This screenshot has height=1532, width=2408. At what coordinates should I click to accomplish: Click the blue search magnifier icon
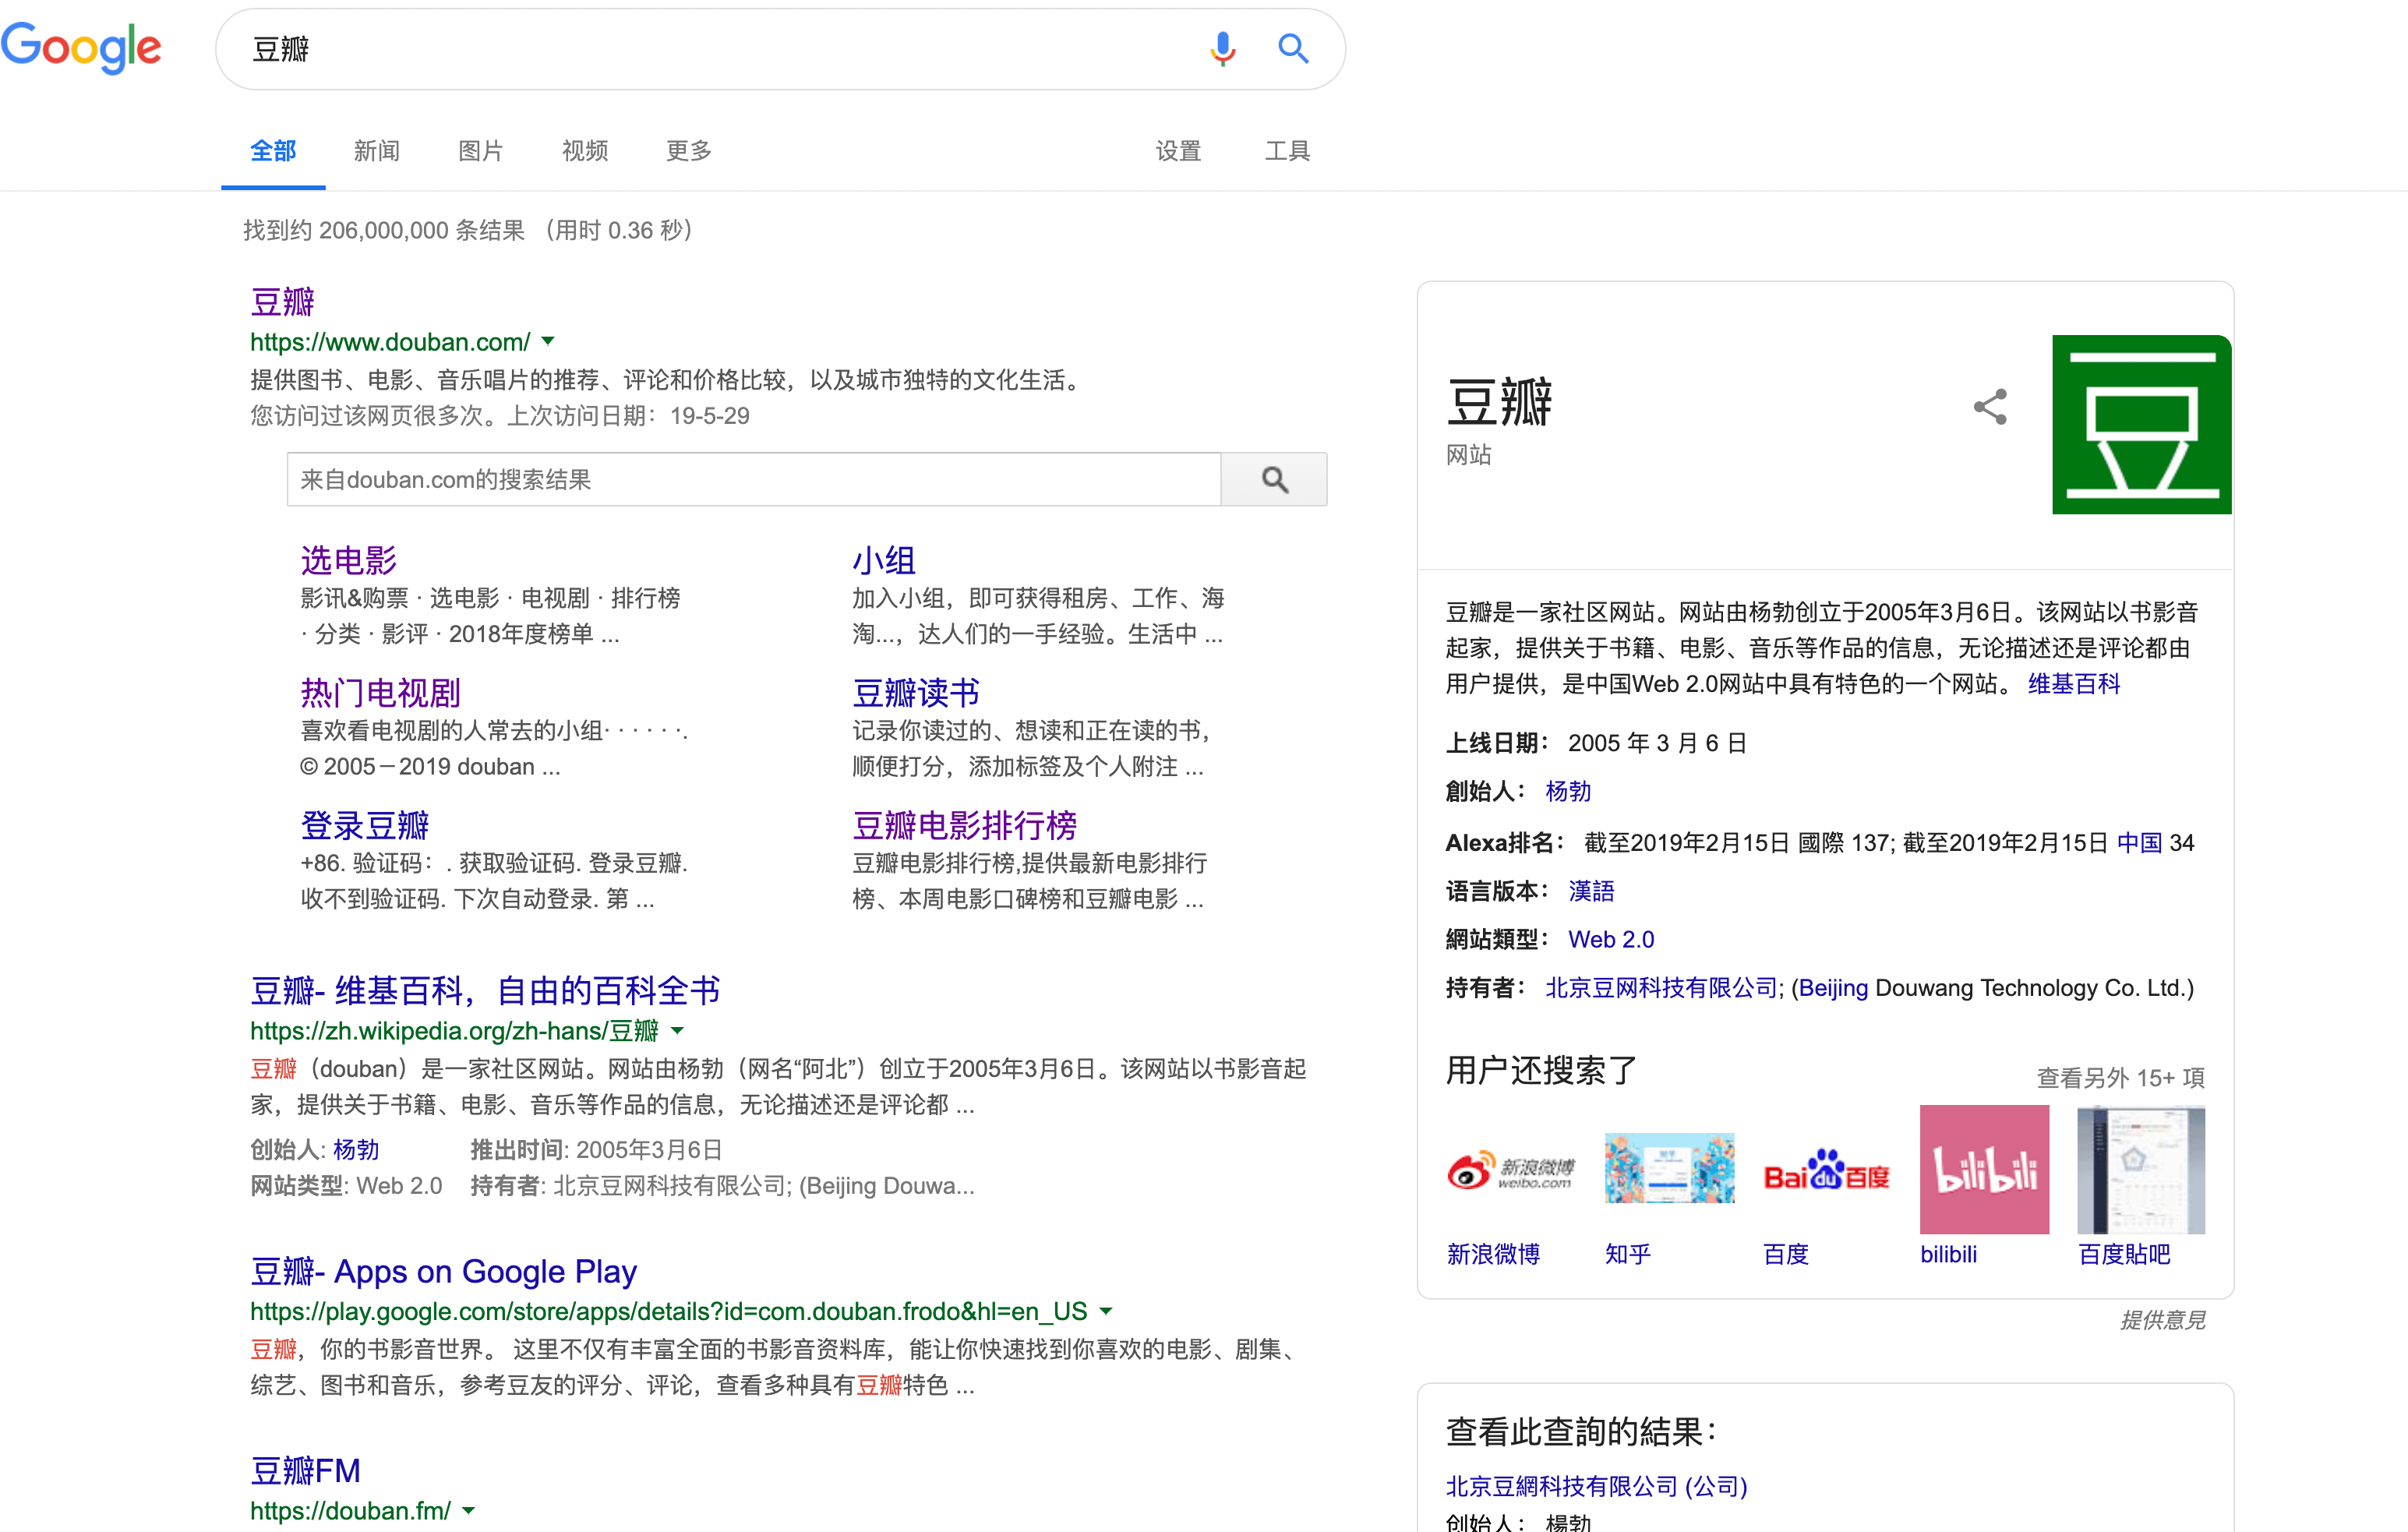[x=1293, y=48]
